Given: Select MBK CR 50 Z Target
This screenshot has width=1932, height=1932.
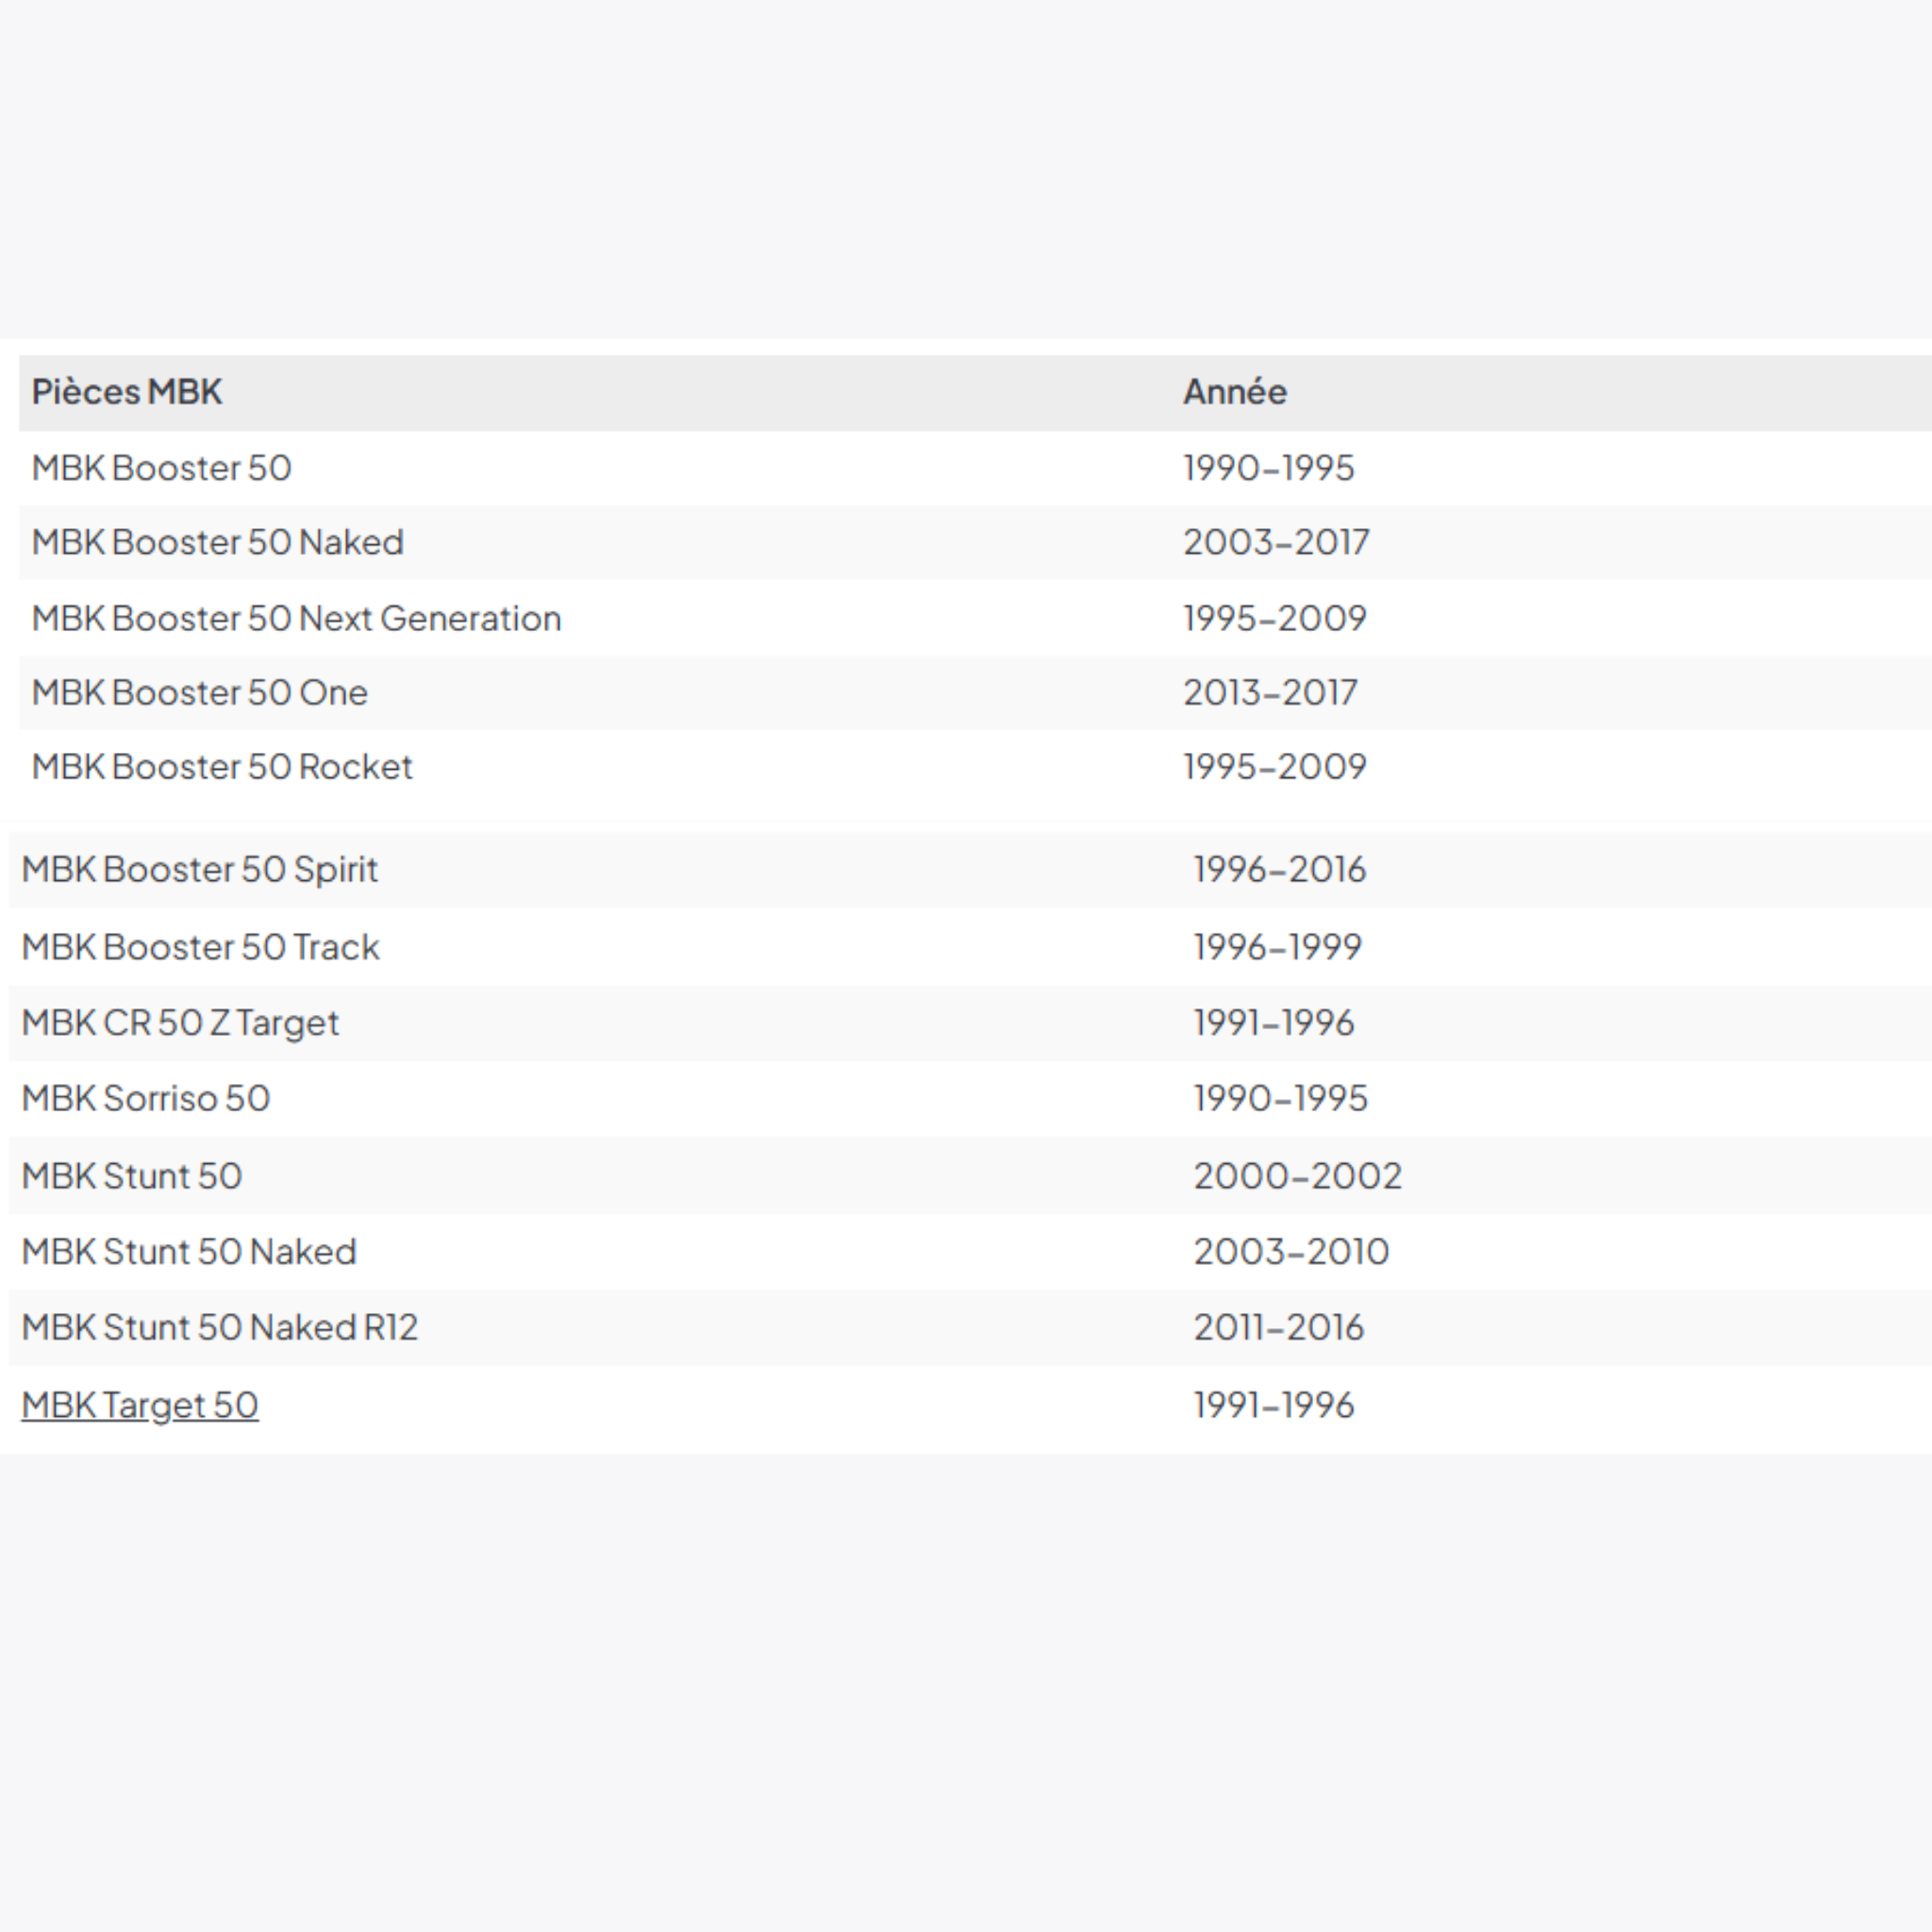Looking at the screenshot, I should (x=180, y=1023).
